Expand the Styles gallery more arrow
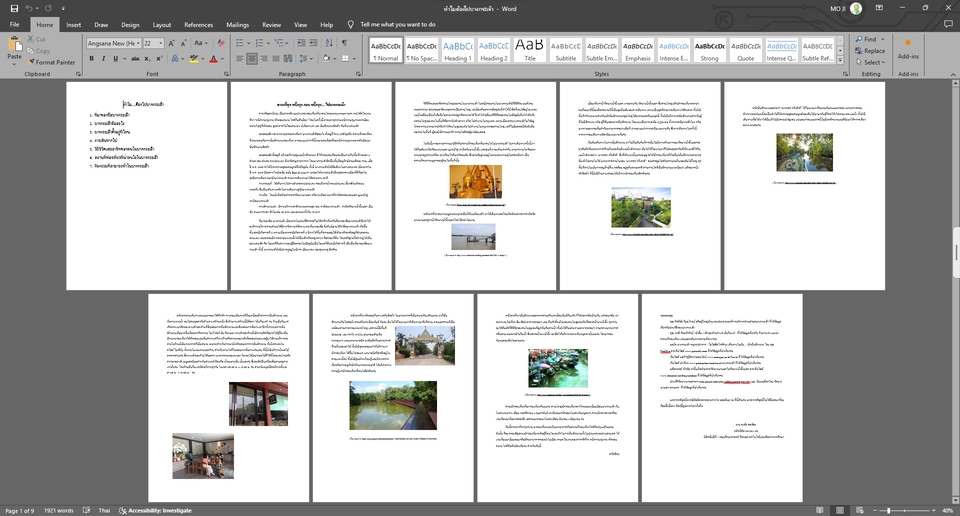Screen dimensions: 960x516 point(838,60)
